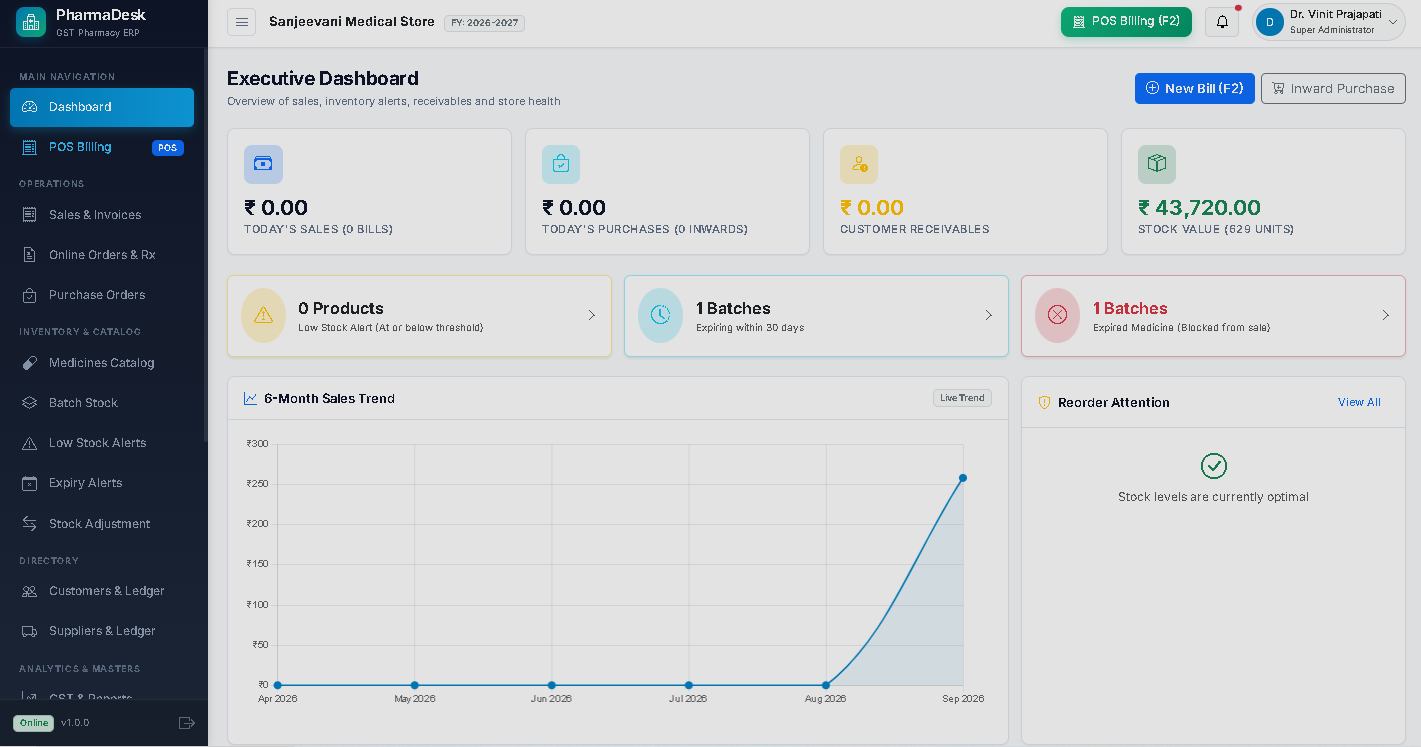The height and width of the screenshot is (747, 1421).
Task: Expand the Expired Medicine card chevron
Action: click(1385, 315)
